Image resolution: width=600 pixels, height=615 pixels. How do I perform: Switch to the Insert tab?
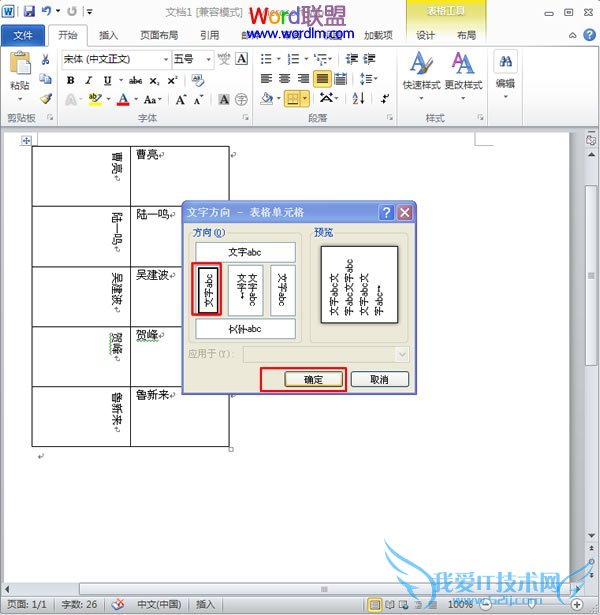point(108,35)
